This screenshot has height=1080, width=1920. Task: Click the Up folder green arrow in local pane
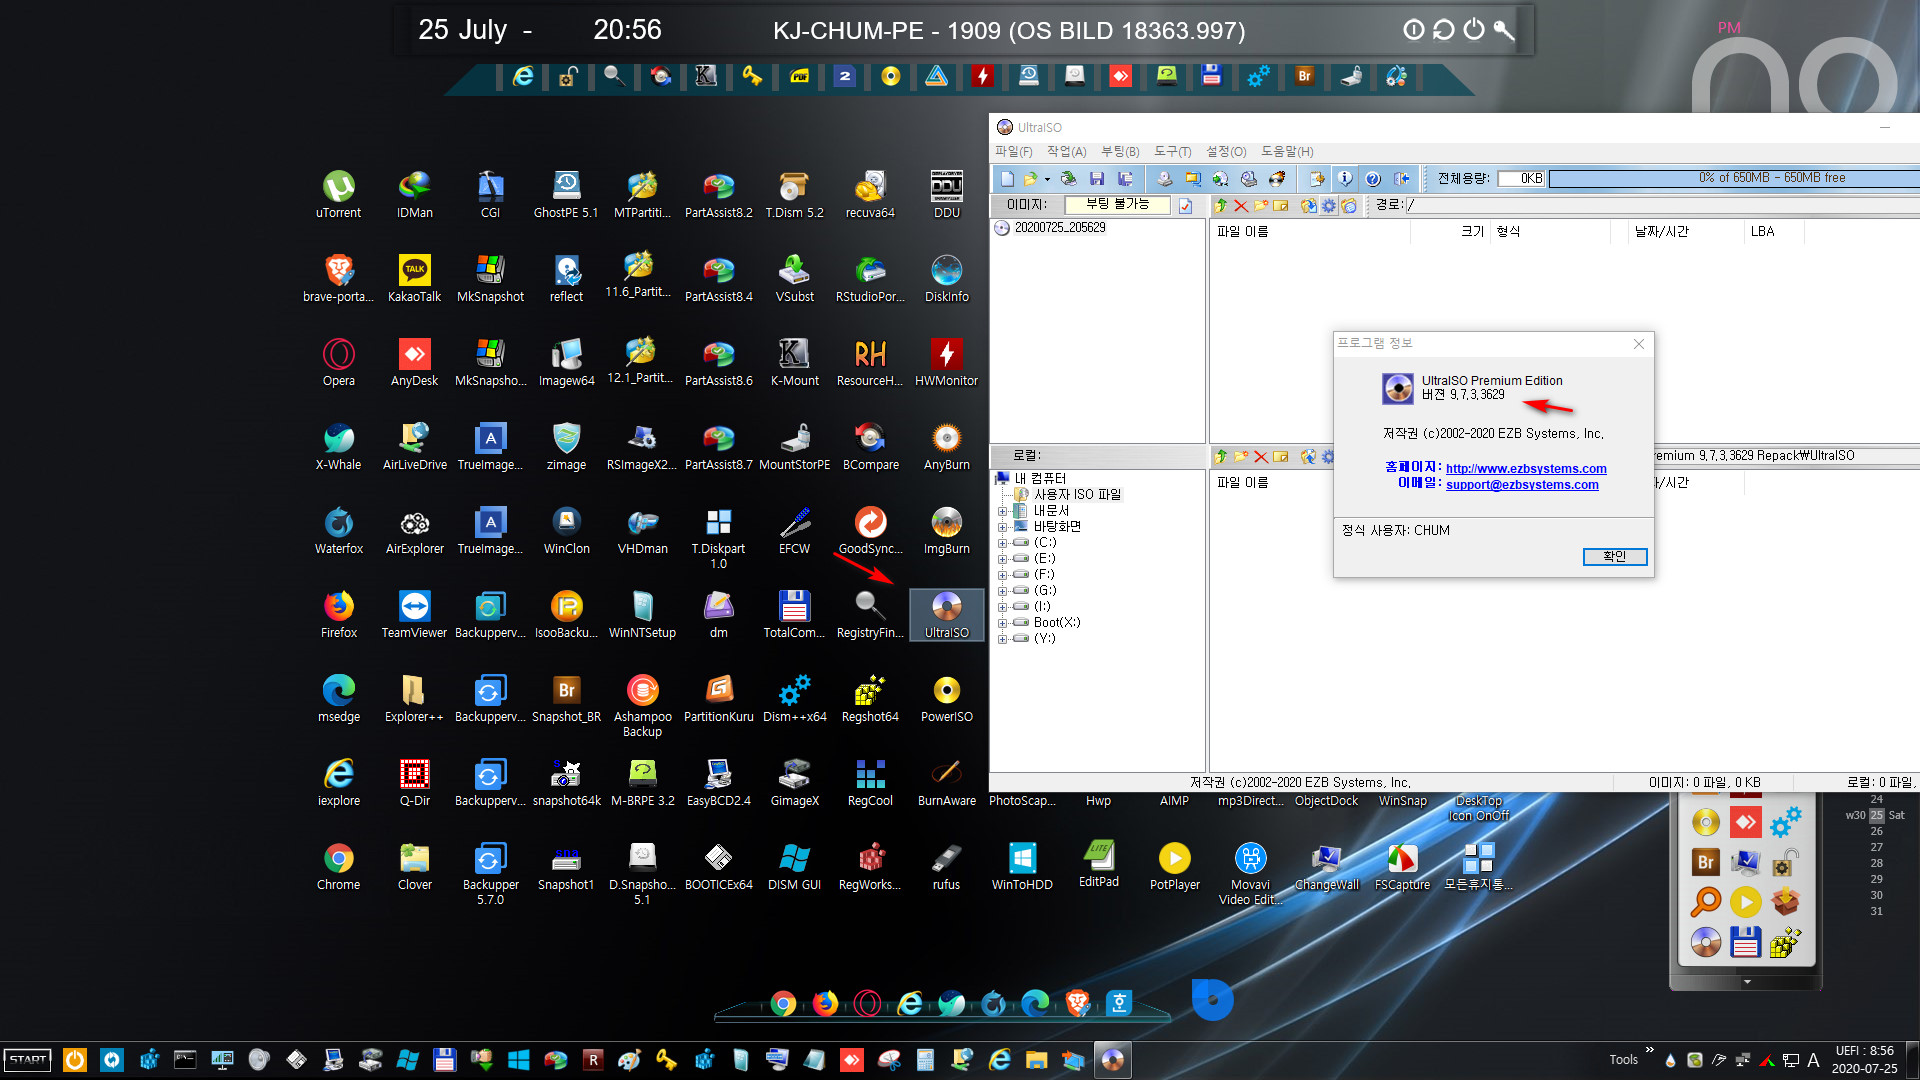(x=1221, y=457)
